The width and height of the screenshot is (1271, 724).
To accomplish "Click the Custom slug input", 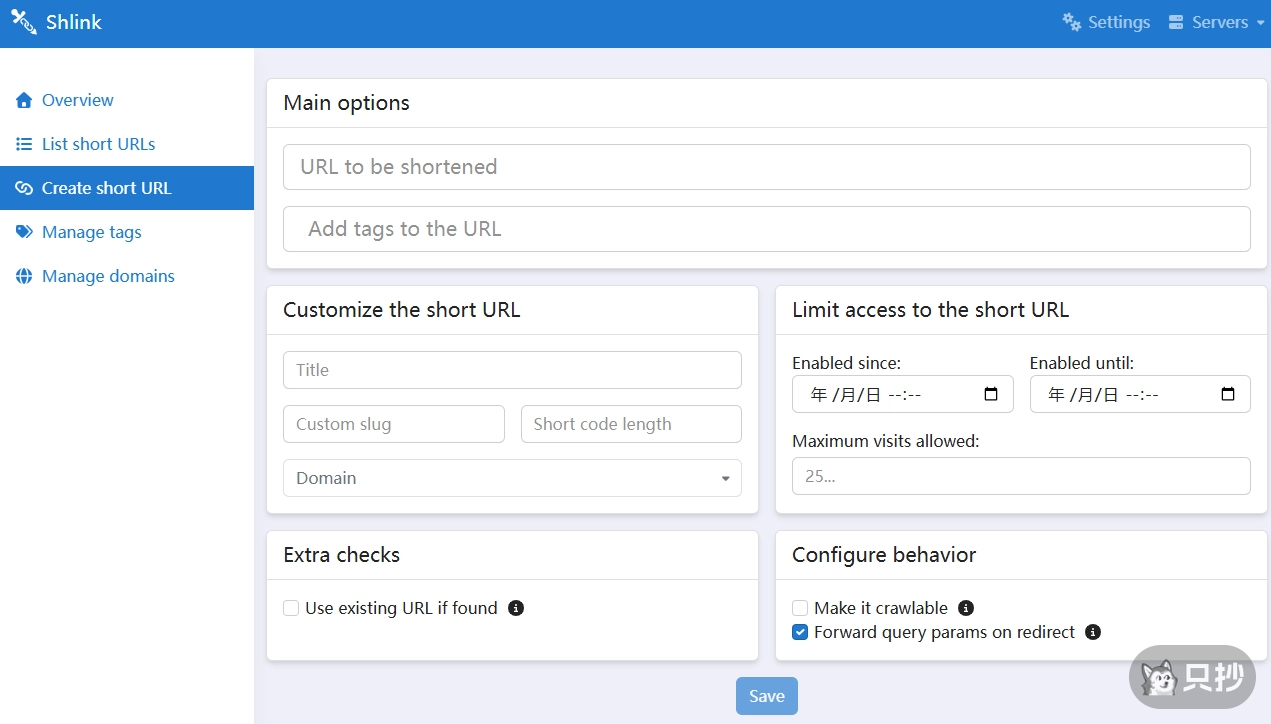I will coord(393,424).
